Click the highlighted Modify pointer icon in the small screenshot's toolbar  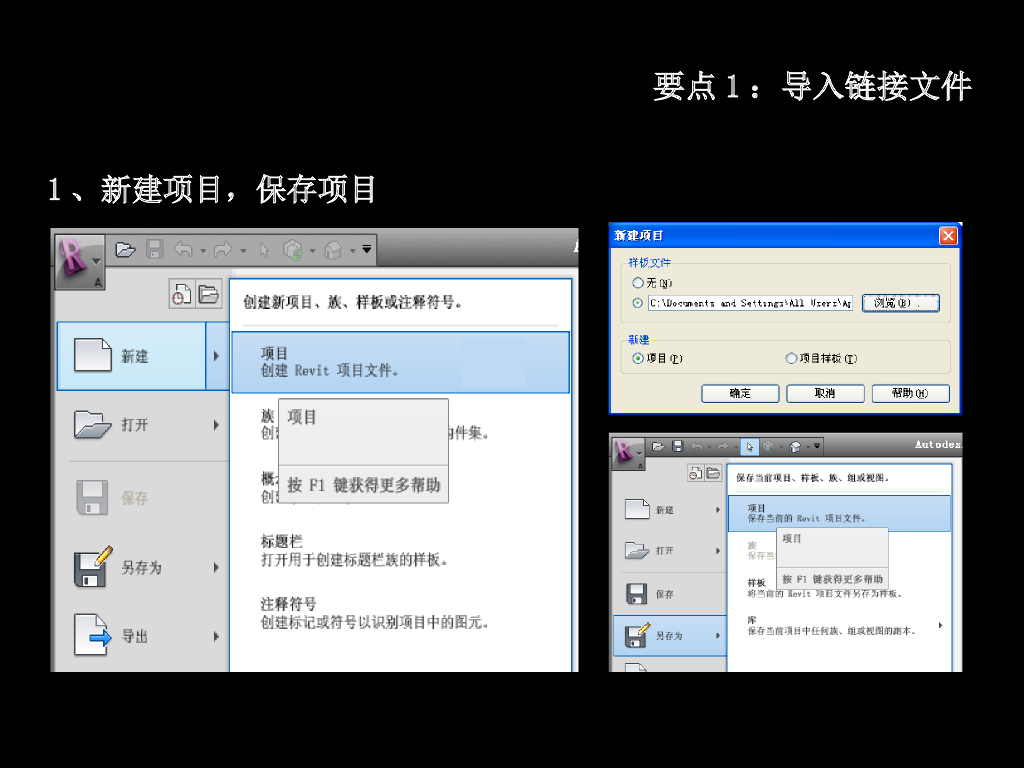point(749,447)
